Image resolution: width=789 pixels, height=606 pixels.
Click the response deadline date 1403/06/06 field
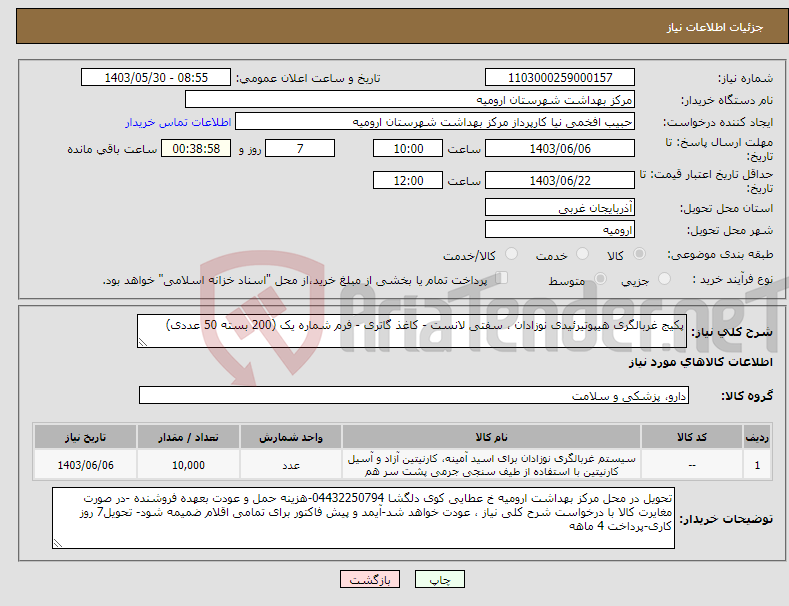pos(560,148)
